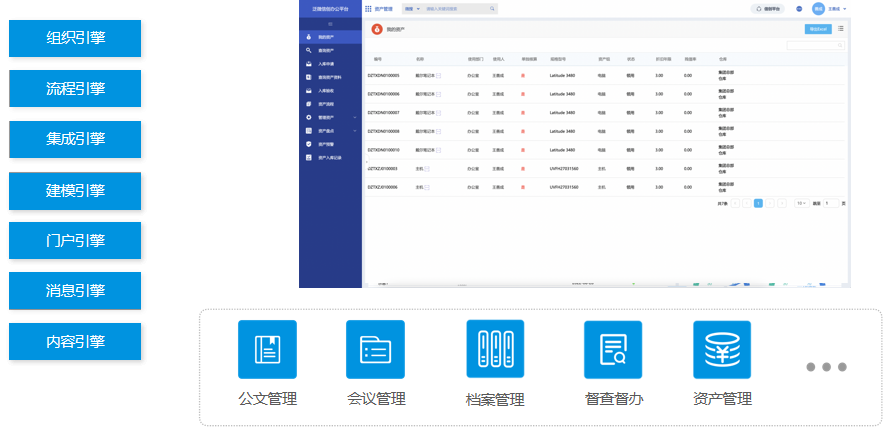The height and width of the screenshot is (429, 887).
Task: Click the first page arrow in pagination
Action: click(735, 203)
